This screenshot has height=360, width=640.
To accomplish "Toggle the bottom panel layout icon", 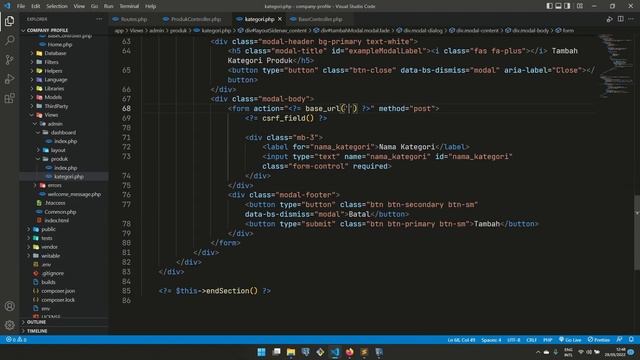I will [x=558, y=6].
